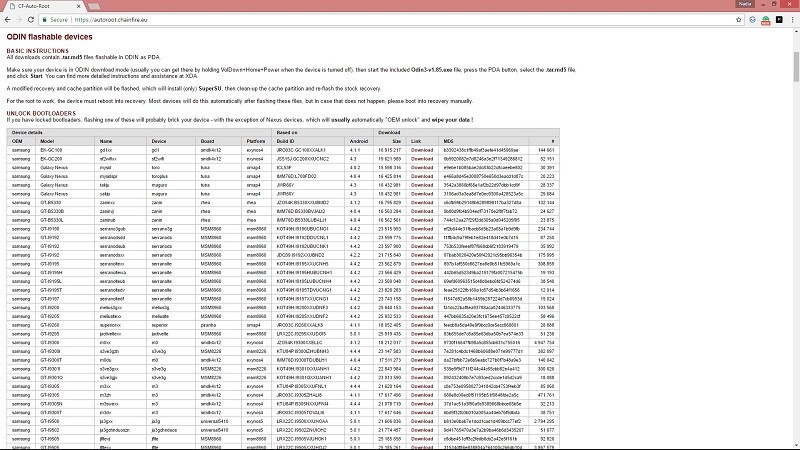
Task: Go back using the browser back arrow
Action: (x=7, y=20)
